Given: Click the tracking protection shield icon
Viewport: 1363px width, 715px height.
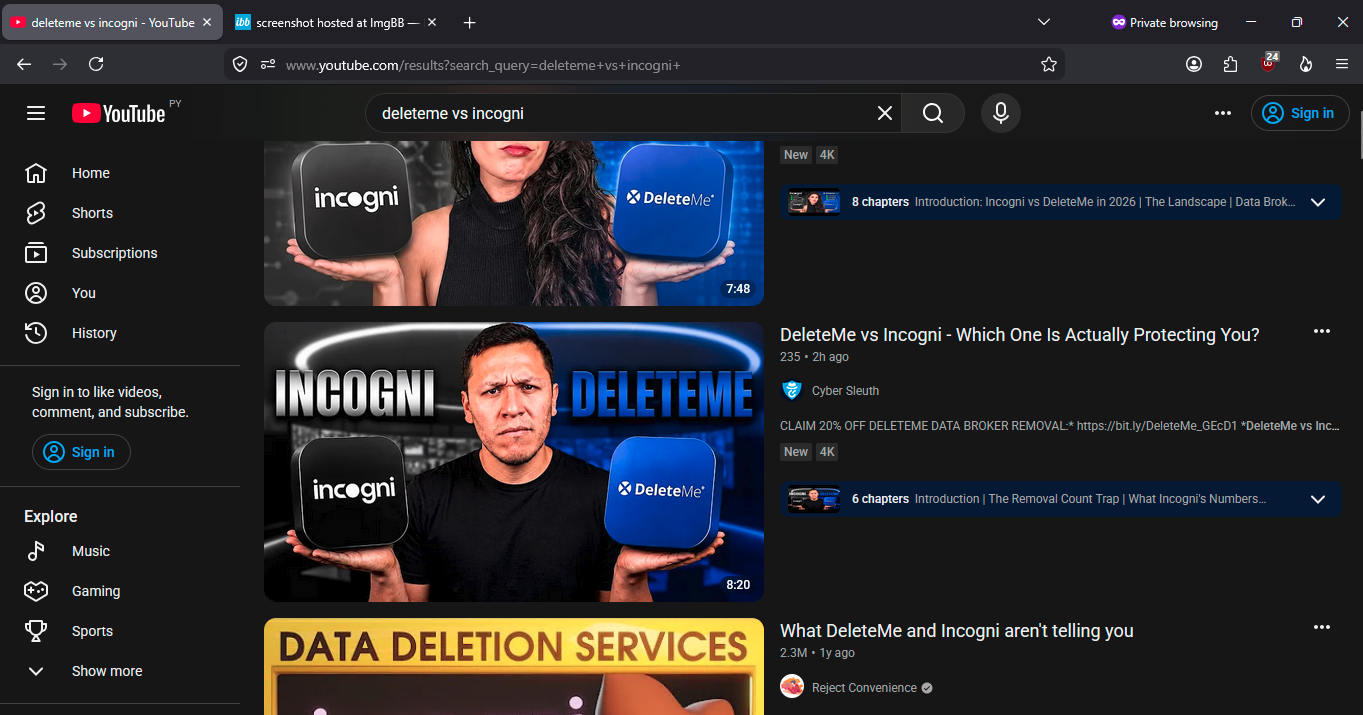Looking at the screenshot, I should pos(240,64).
